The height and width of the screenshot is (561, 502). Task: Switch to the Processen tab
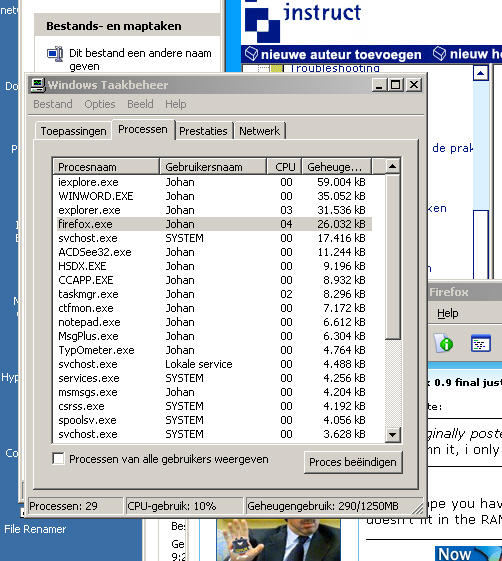tap(143, 129)
